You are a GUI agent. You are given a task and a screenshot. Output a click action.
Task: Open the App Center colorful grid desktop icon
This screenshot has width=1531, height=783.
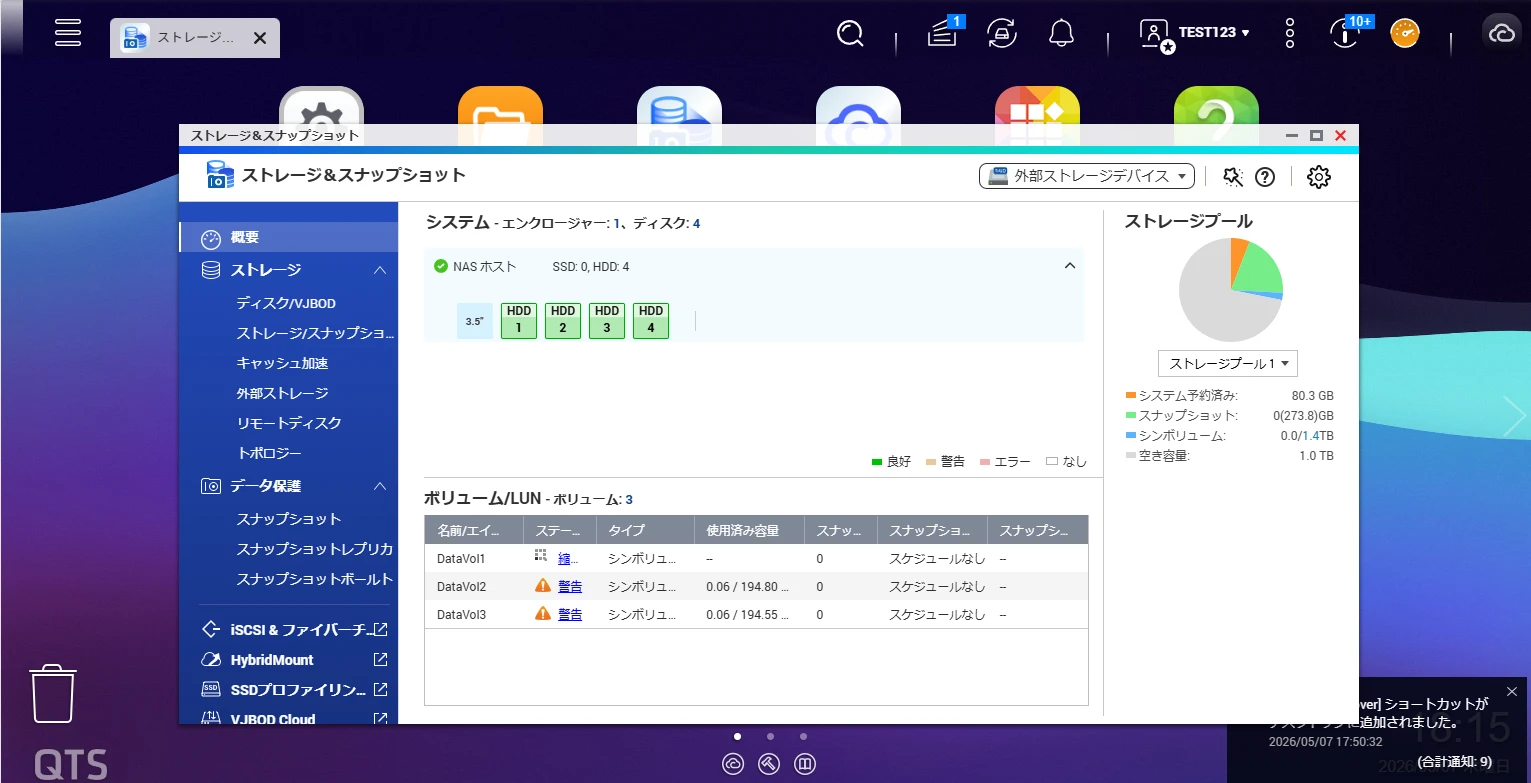click(1037, 106)
